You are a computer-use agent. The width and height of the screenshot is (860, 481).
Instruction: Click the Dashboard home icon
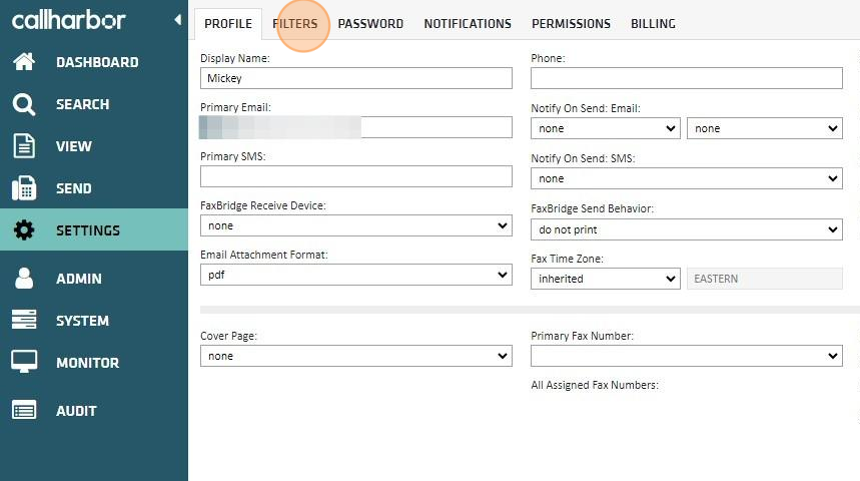pyautogui.click(x=24, y=62)
